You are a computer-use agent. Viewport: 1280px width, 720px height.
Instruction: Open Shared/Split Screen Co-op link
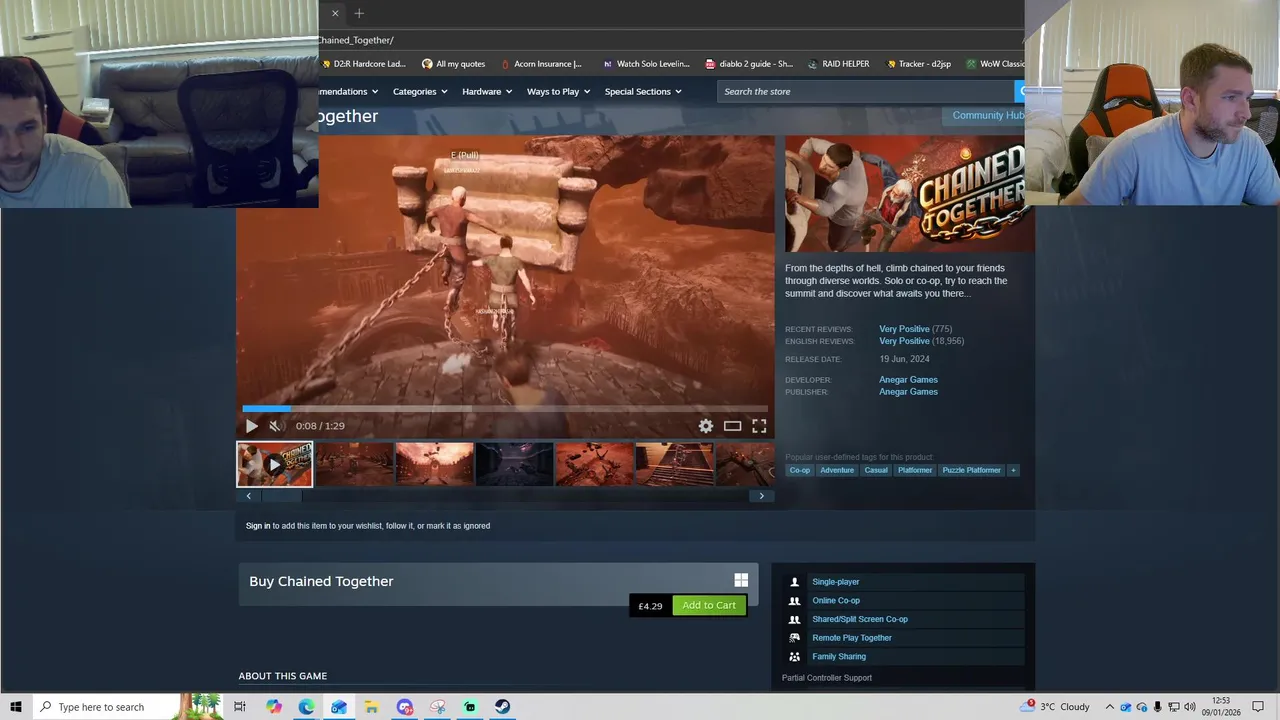tap(860, 619)
